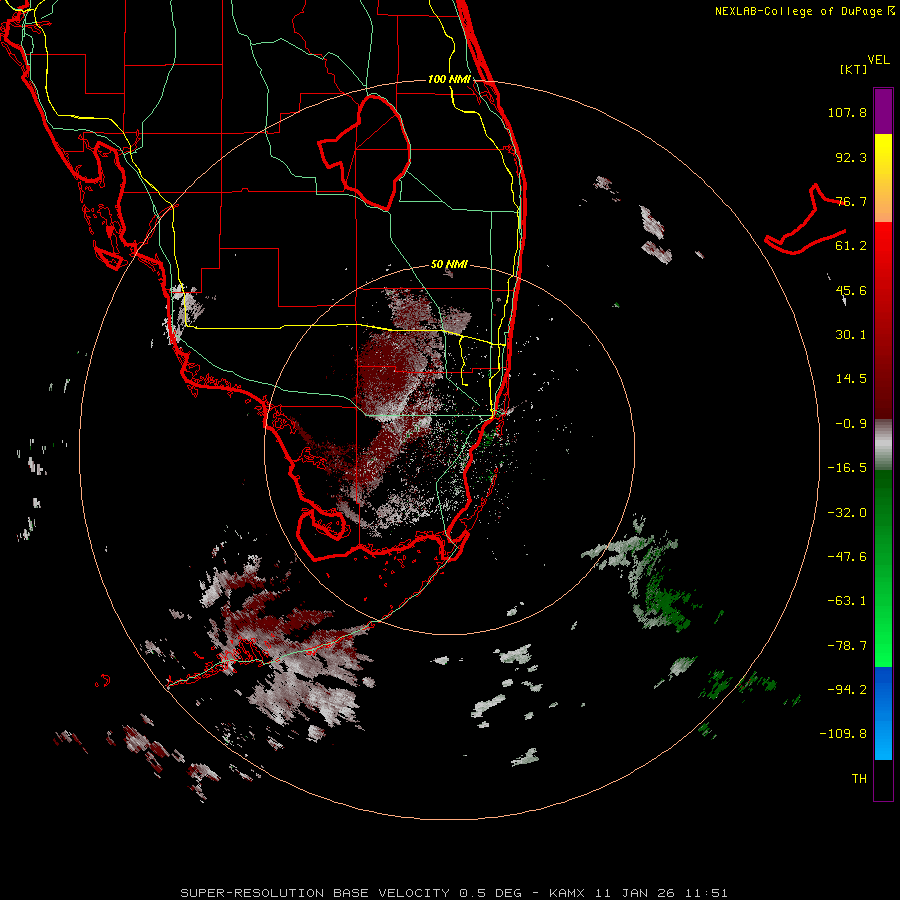Click the Lake Okeechobee outline on the map

[x=365, y=152]
